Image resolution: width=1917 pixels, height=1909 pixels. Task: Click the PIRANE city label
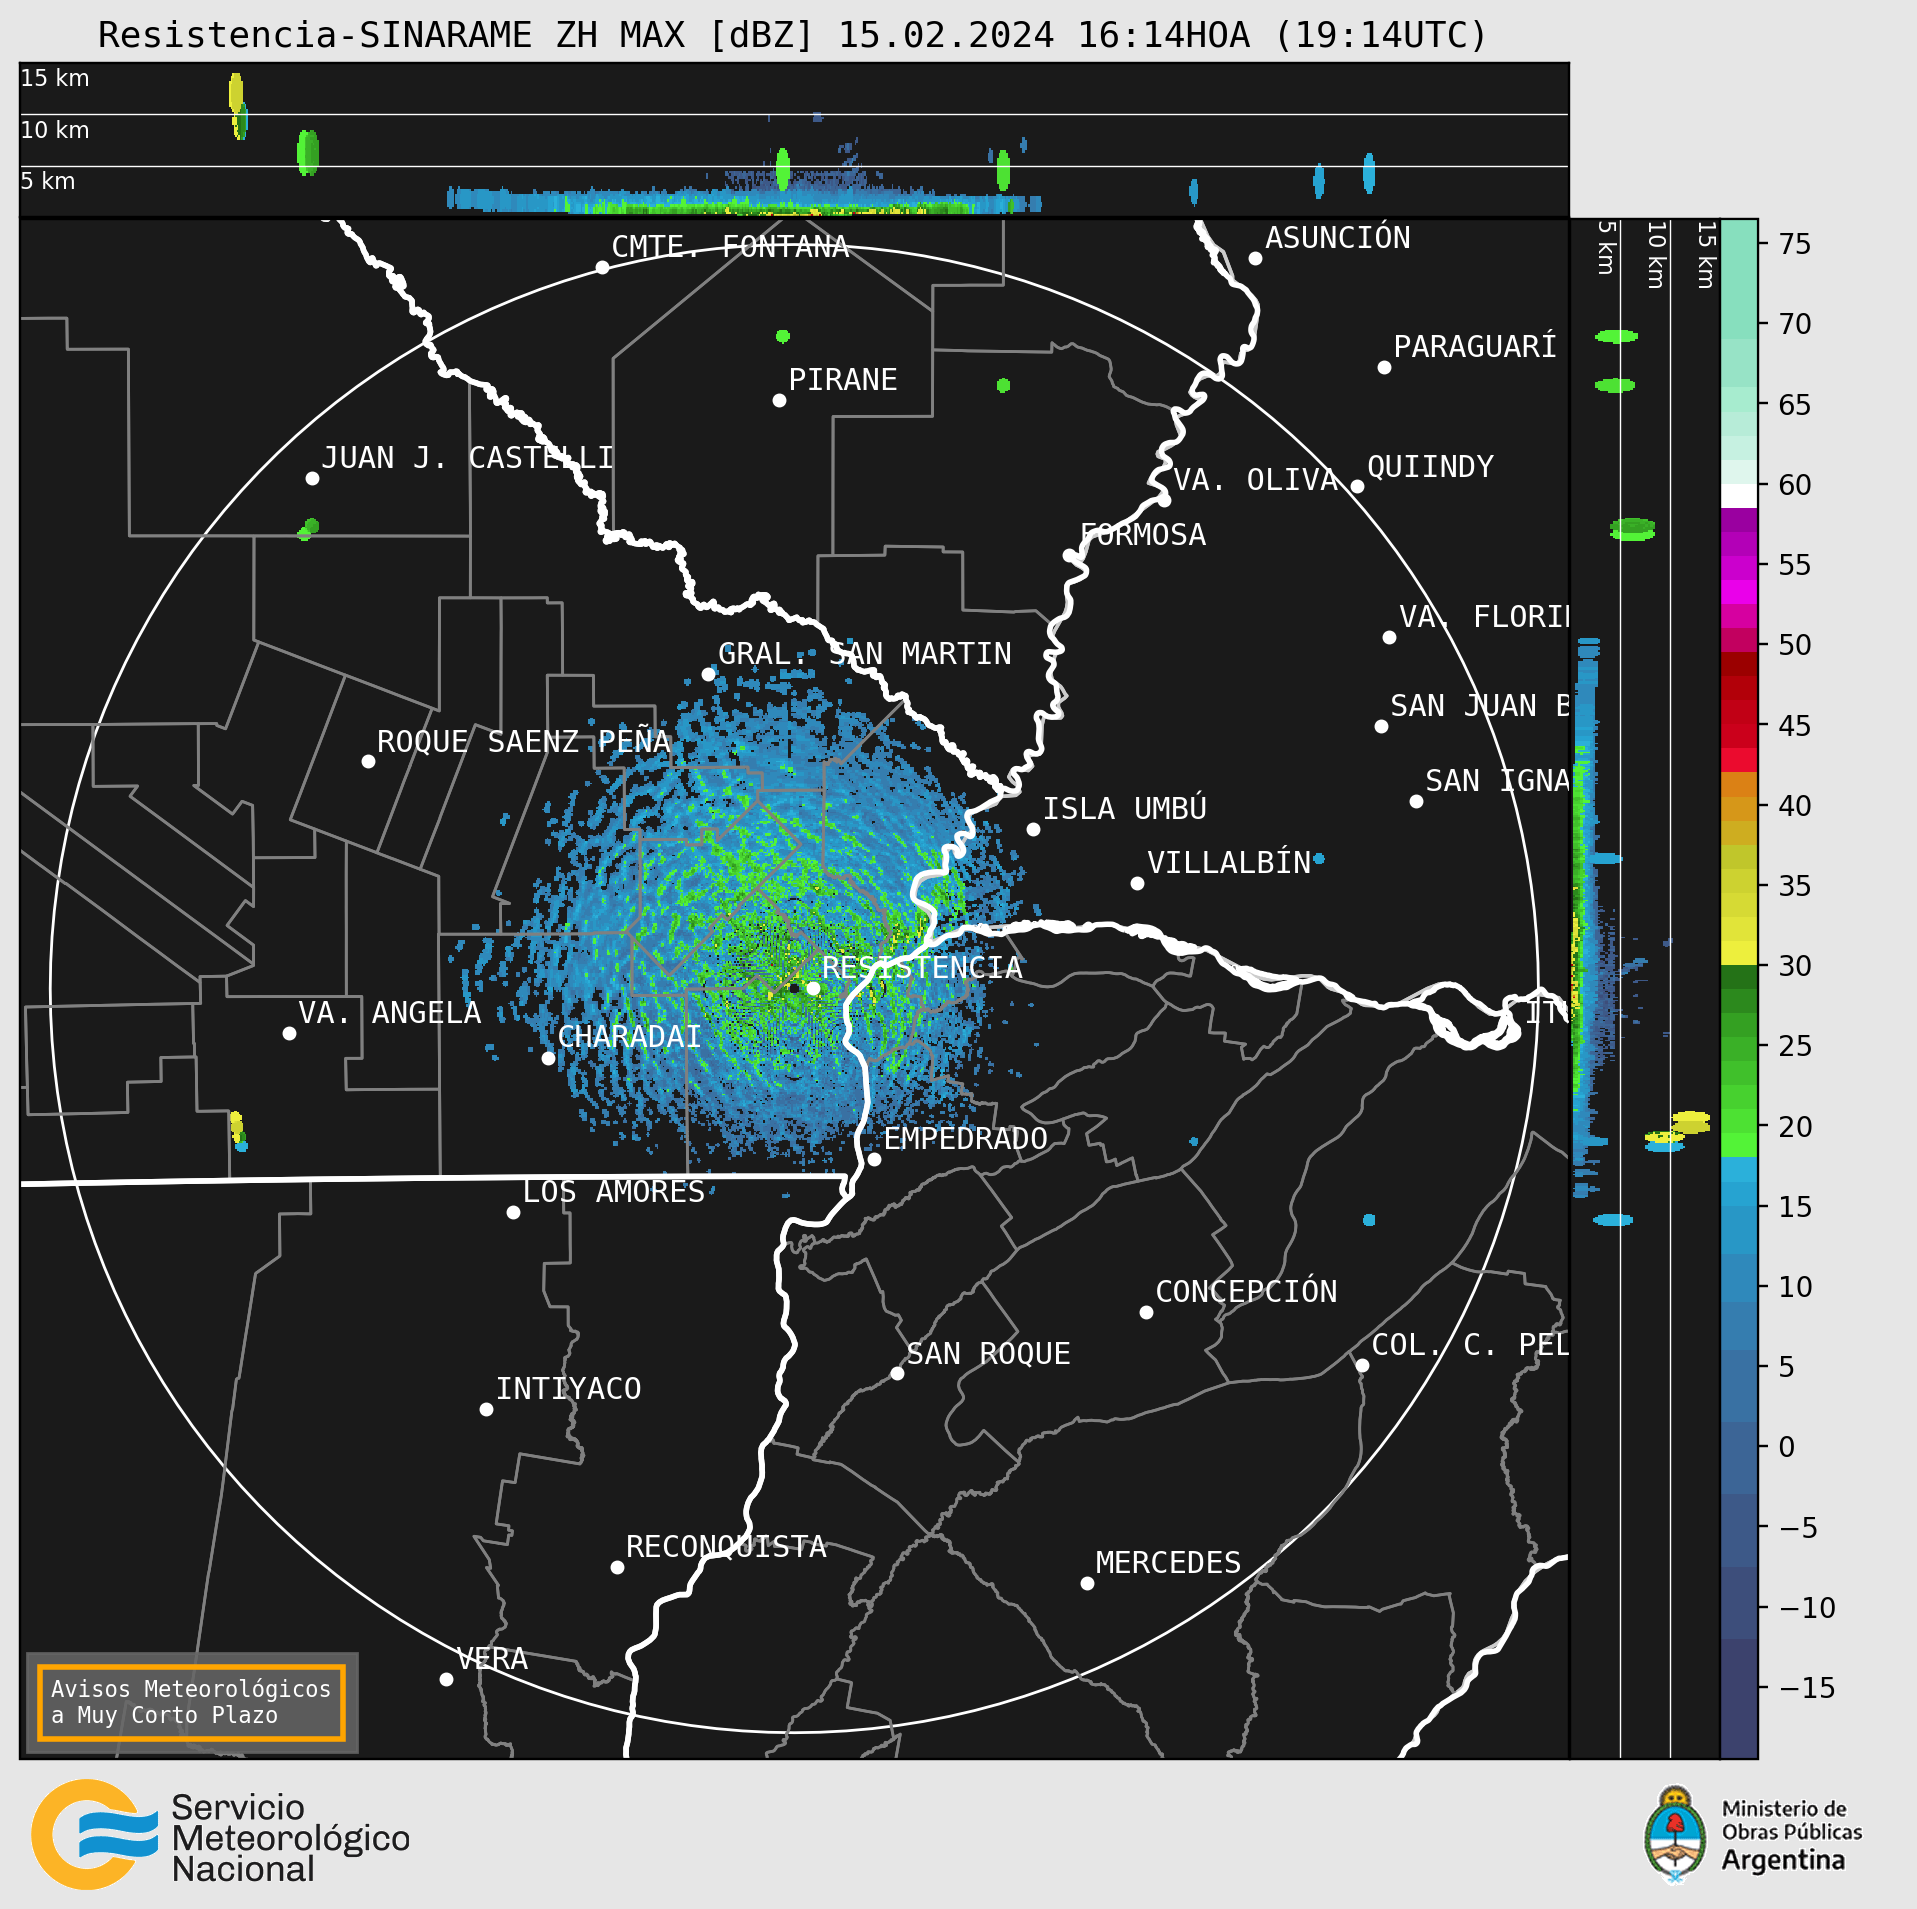point(843,380)
